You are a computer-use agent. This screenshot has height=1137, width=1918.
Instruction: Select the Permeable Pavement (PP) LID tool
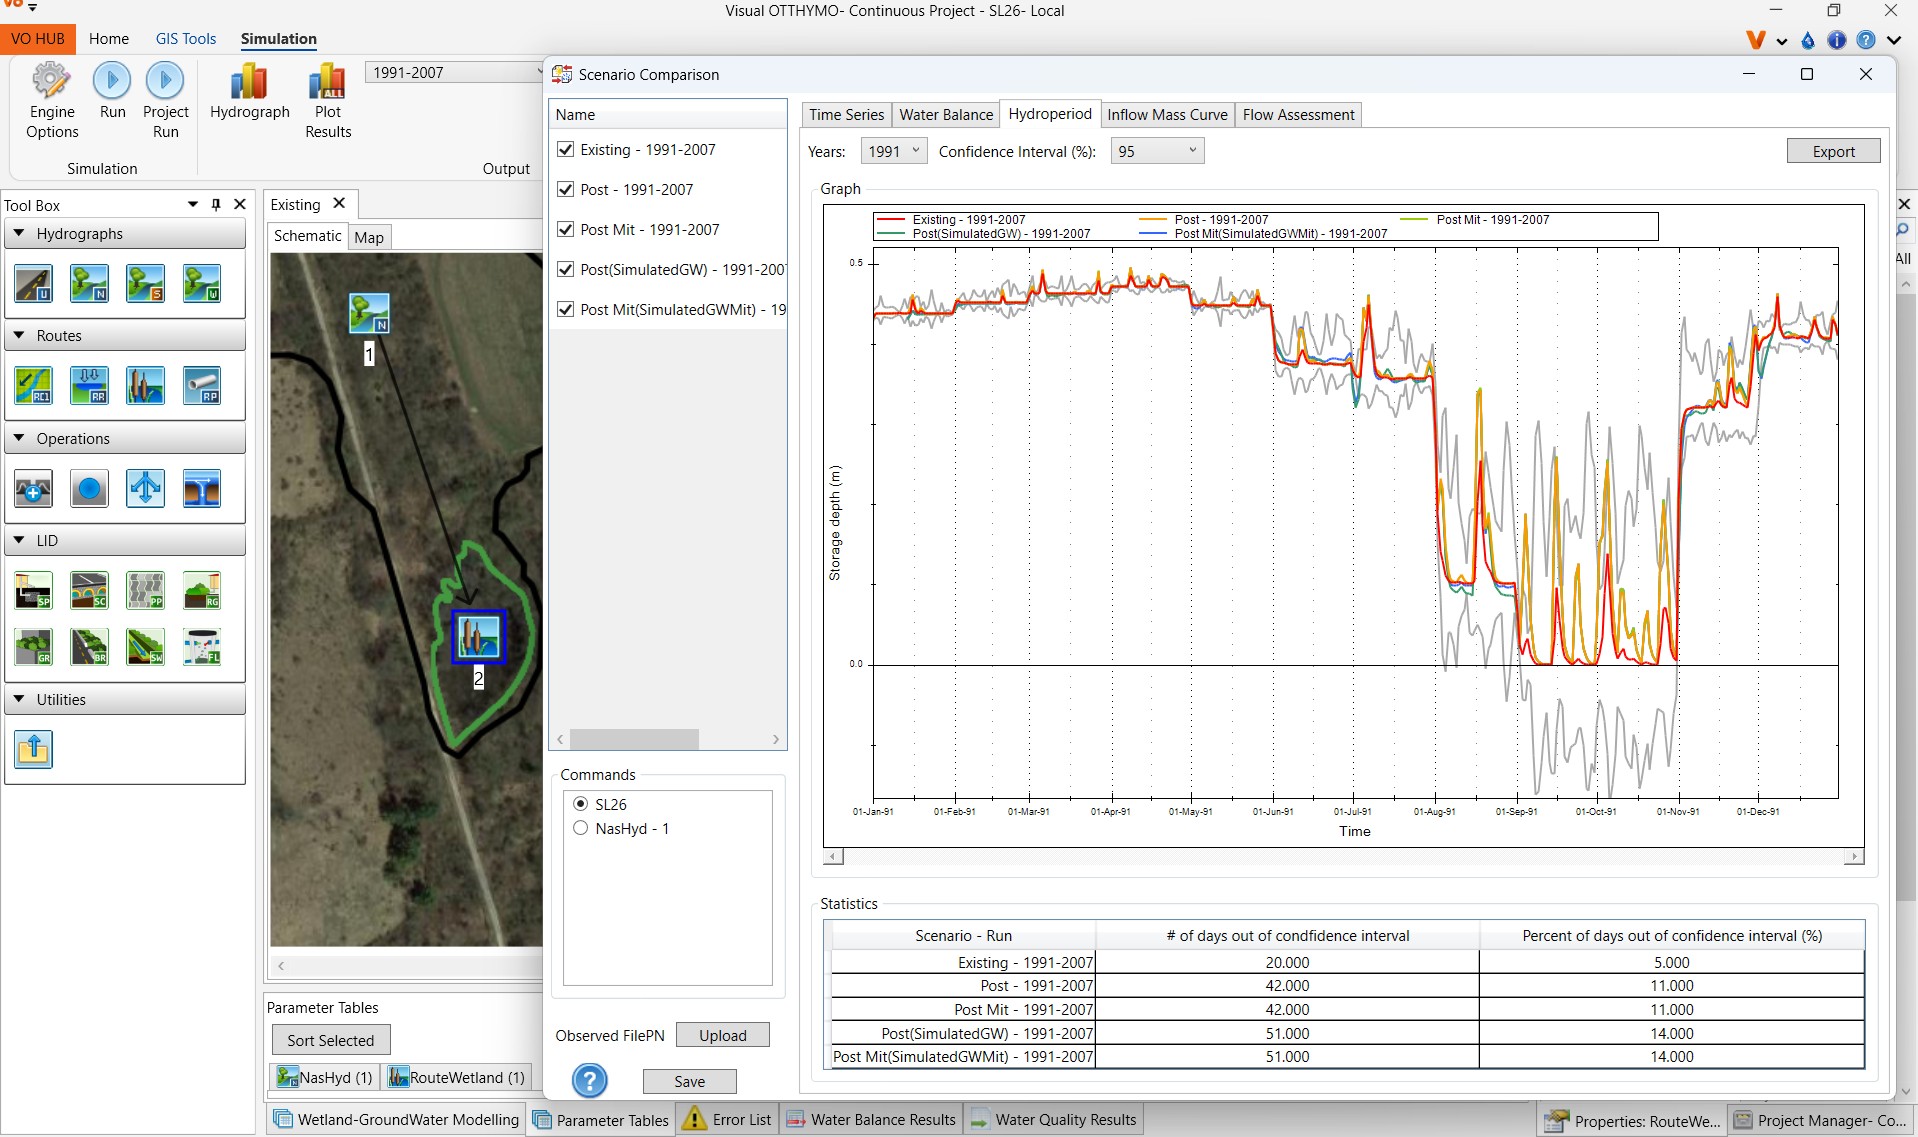coord(145,591)
